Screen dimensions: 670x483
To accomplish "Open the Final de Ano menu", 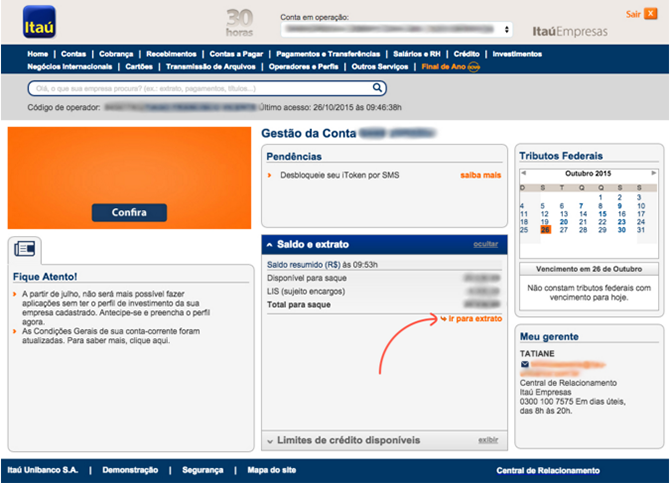I will pyautogui.click(x=444, y=67).
